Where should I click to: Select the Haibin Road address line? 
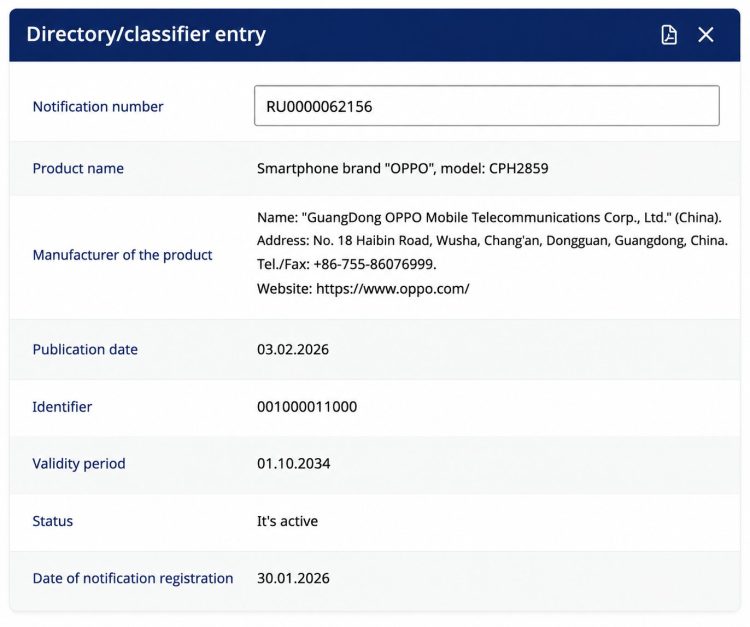tap(492, 240)
